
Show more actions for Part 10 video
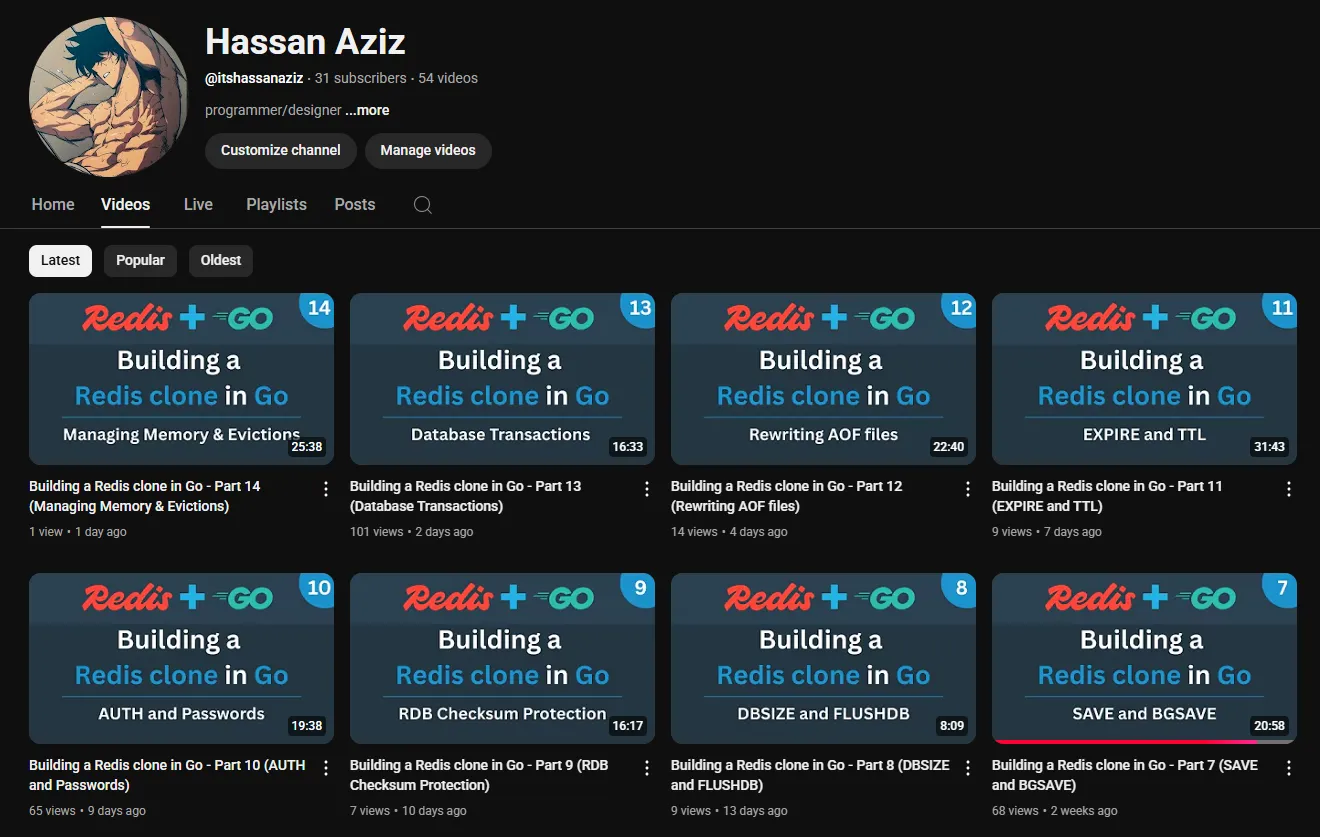click(326, 768)
